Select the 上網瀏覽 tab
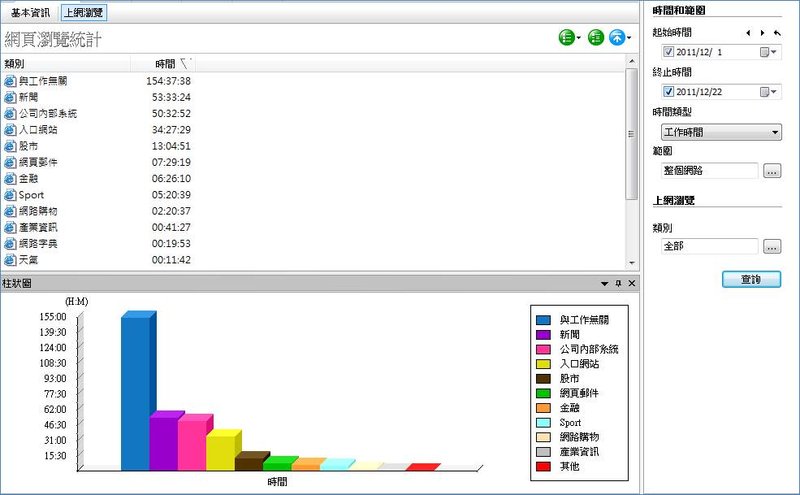 point(83,13)
